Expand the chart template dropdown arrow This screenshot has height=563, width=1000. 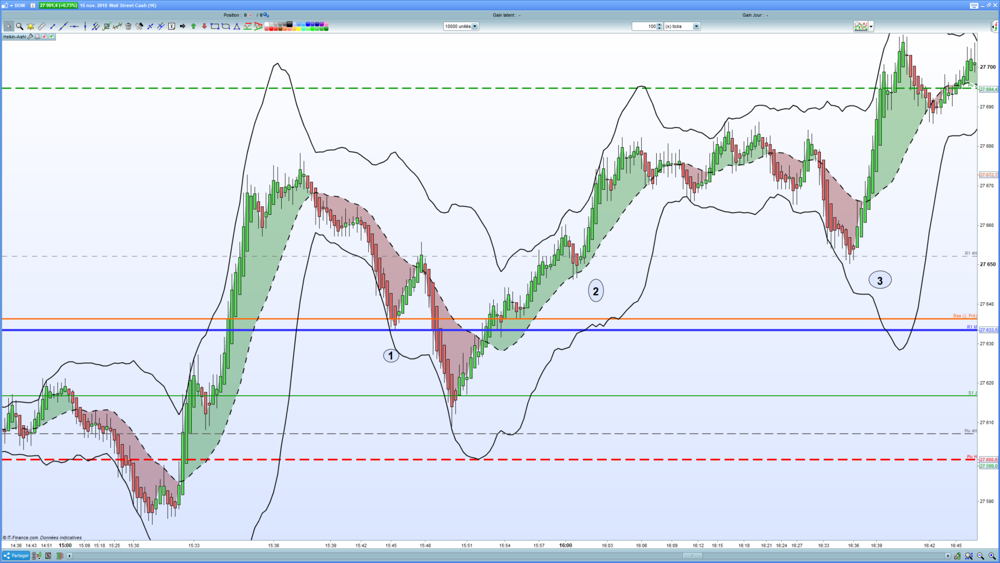[871, 26]
